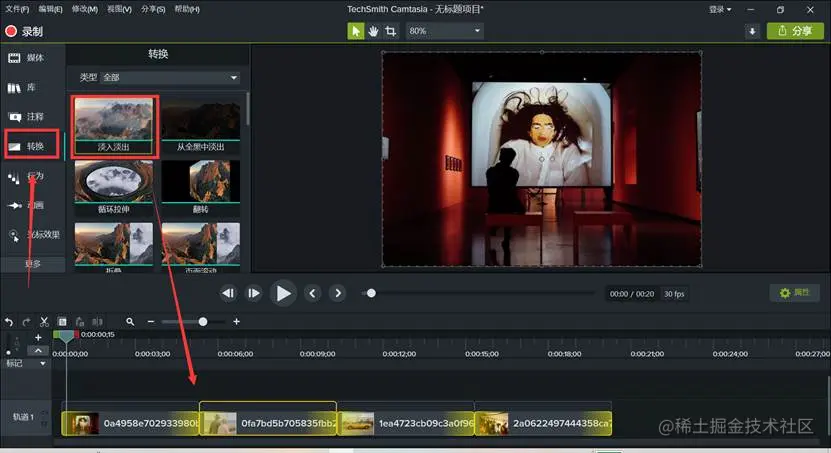
Task: Choose the crop tool above the canvas
Action: pyautogui.click(x=390, y=31)
